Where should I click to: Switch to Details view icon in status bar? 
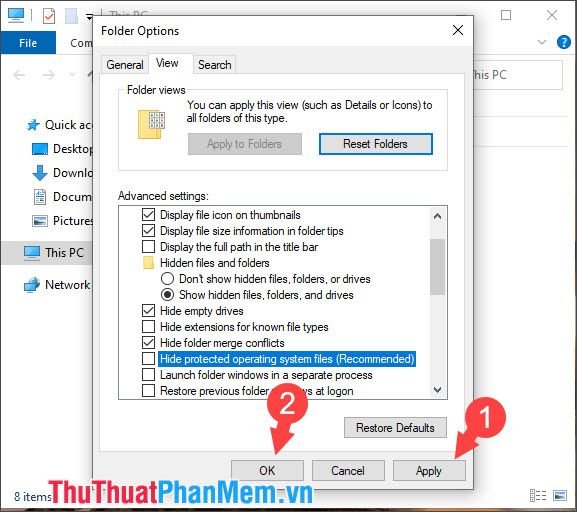click(x=538, y=496)
